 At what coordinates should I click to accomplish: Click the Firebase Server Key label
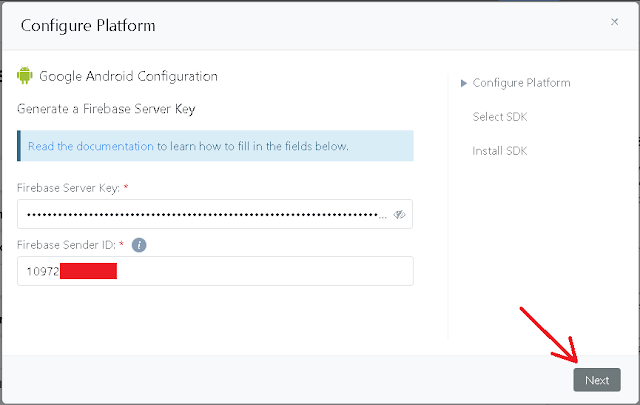pos(68,188)
